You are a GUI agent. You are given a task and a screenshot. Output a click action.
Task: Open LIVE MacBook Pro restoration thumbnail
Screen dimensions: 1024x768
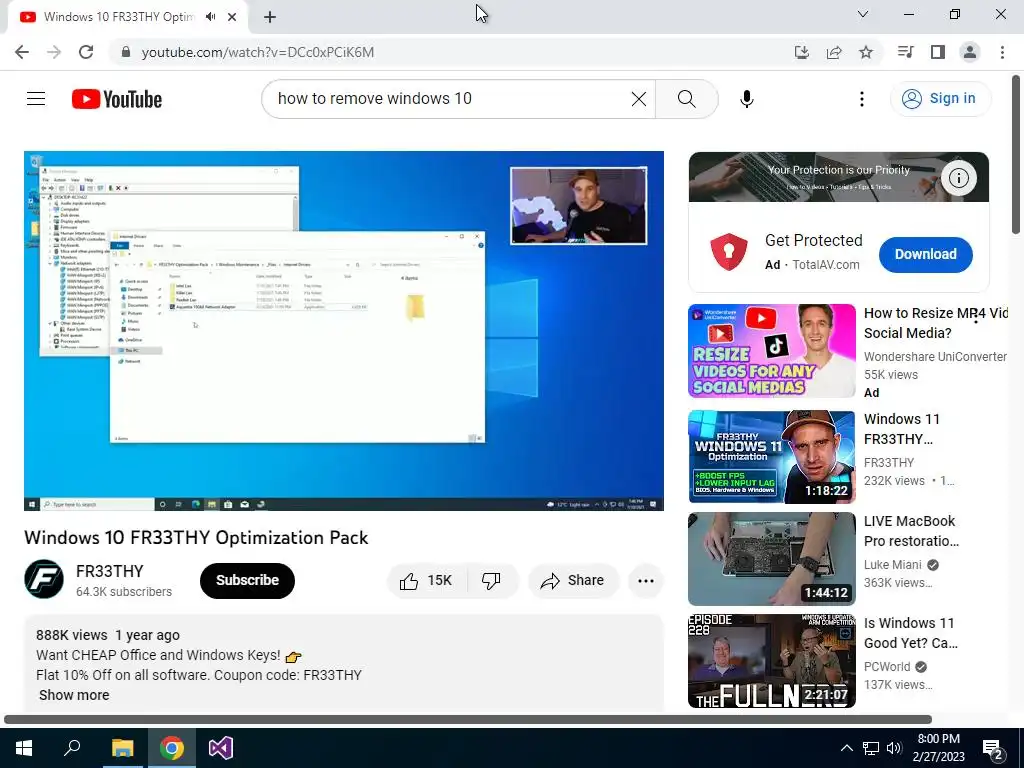coord(771,558)
